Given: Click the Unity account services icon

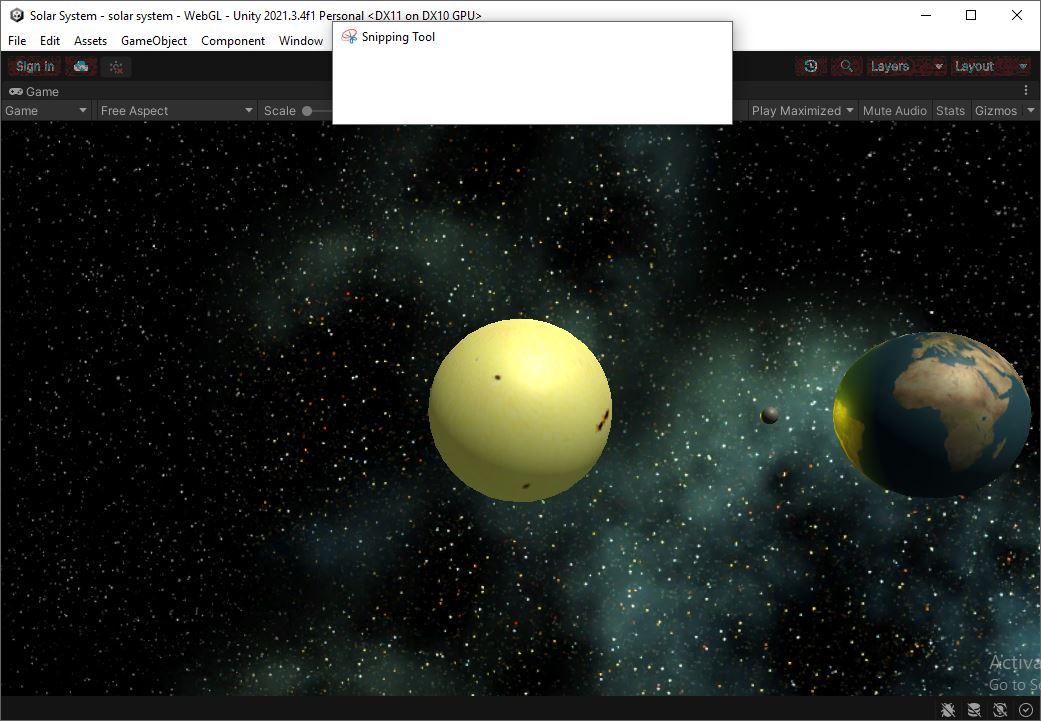Looking at the screenshot, I should click(116, 66).
